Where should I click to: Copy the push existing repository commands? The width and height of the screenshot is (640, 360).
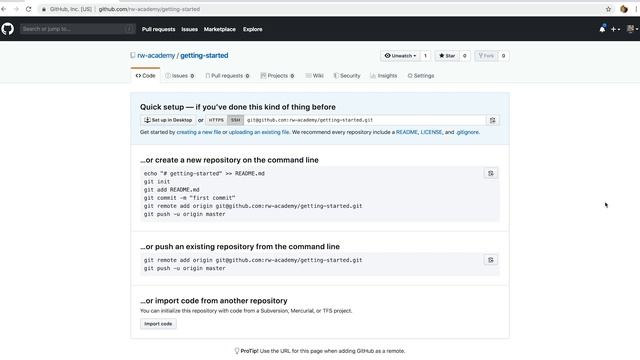tap(491, 260)
